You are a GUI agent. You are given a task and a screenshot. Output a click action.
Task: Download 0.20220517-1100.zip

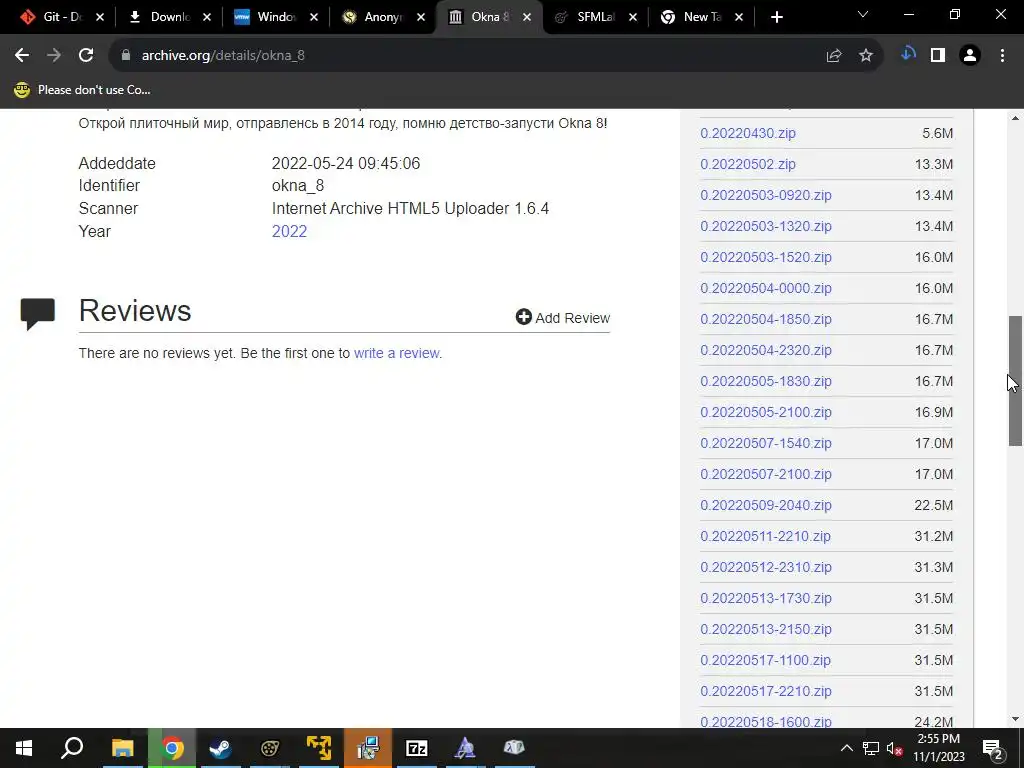pyautogui.click(x=765, y=660)
